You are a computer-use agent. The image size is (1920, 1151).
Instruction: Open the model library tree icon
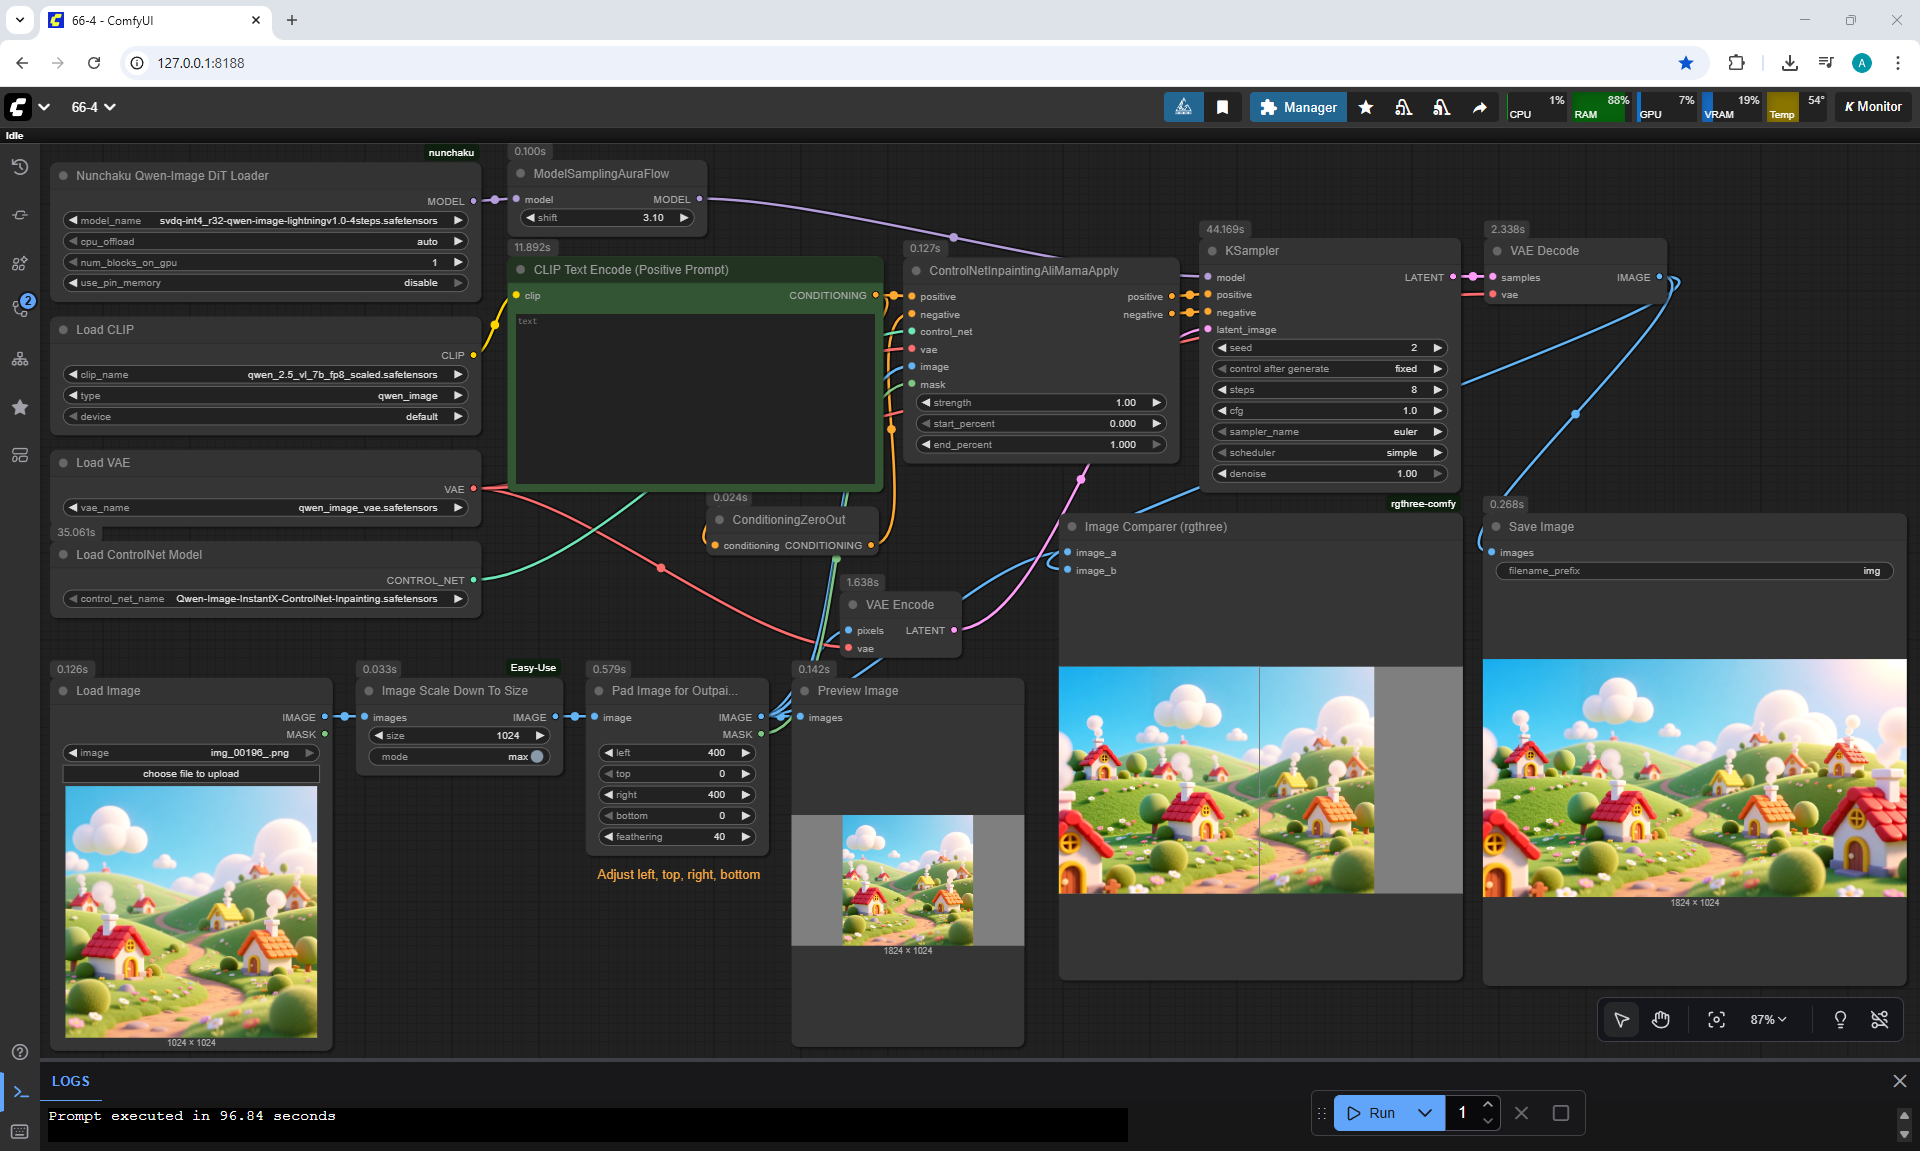click(x=20, y=359)
